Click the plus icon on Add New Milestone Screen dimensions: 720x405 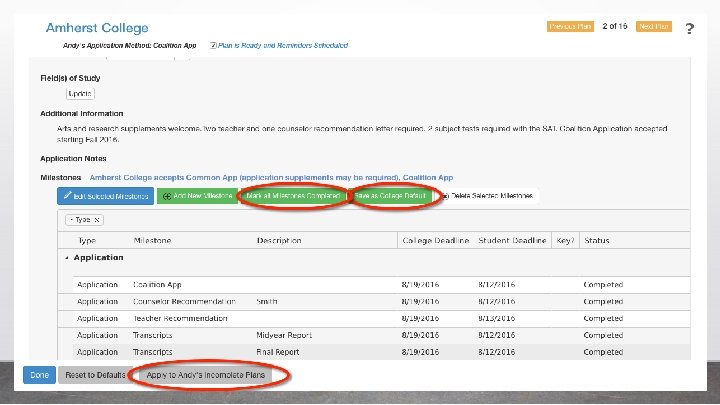167,196
